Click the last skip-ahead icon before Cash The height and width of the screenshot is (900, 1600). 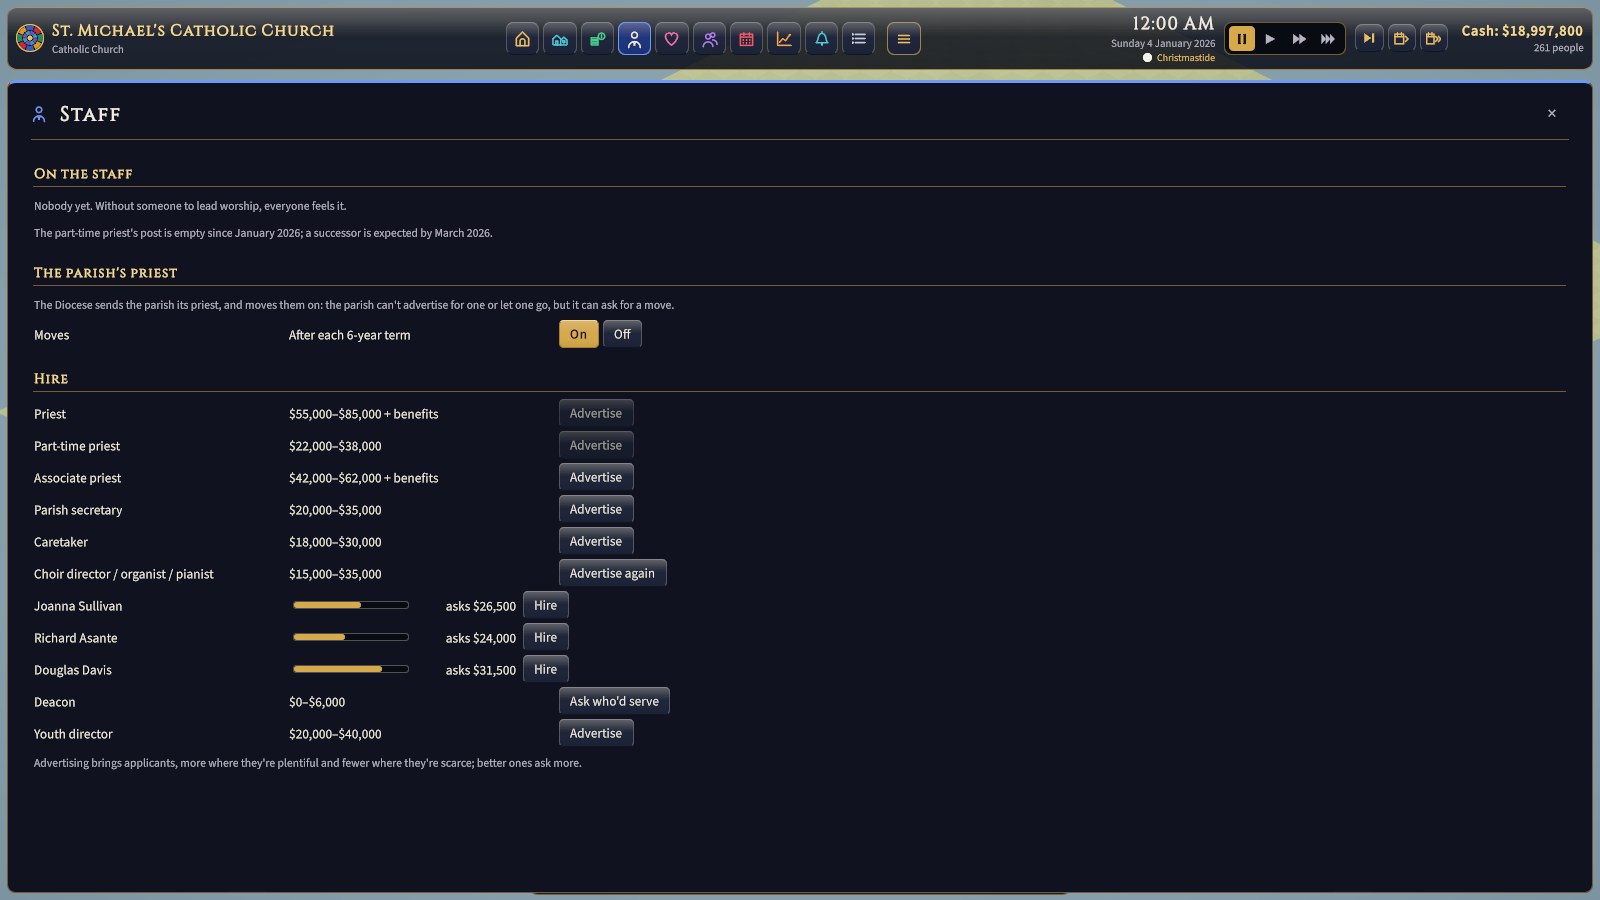coord(1433,39)
